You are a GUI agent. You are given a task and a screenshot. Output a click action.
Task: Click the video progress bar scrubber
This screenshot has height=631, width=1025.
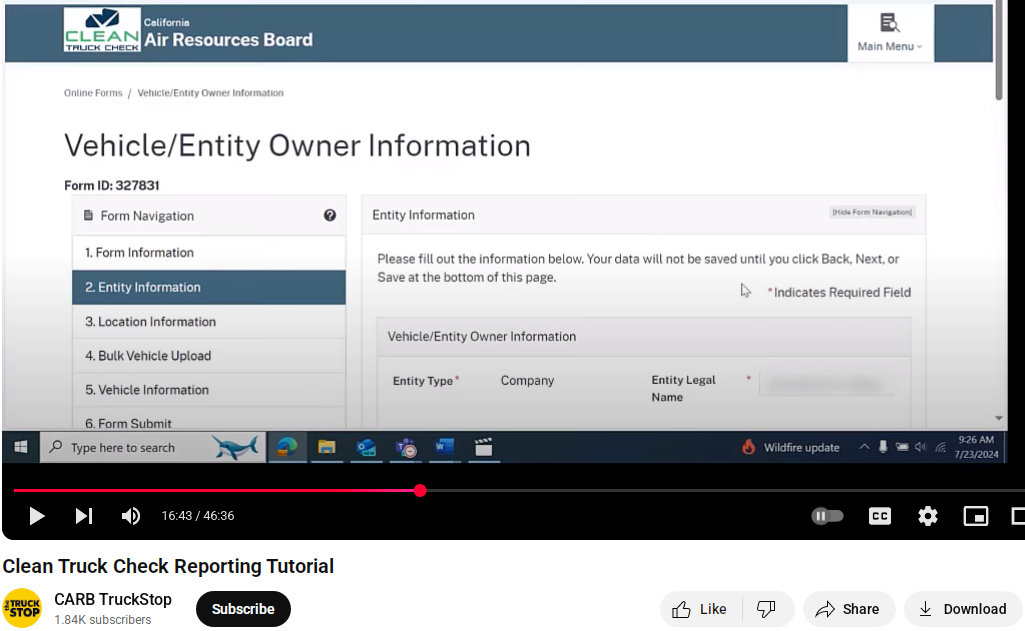pos(420,490)
